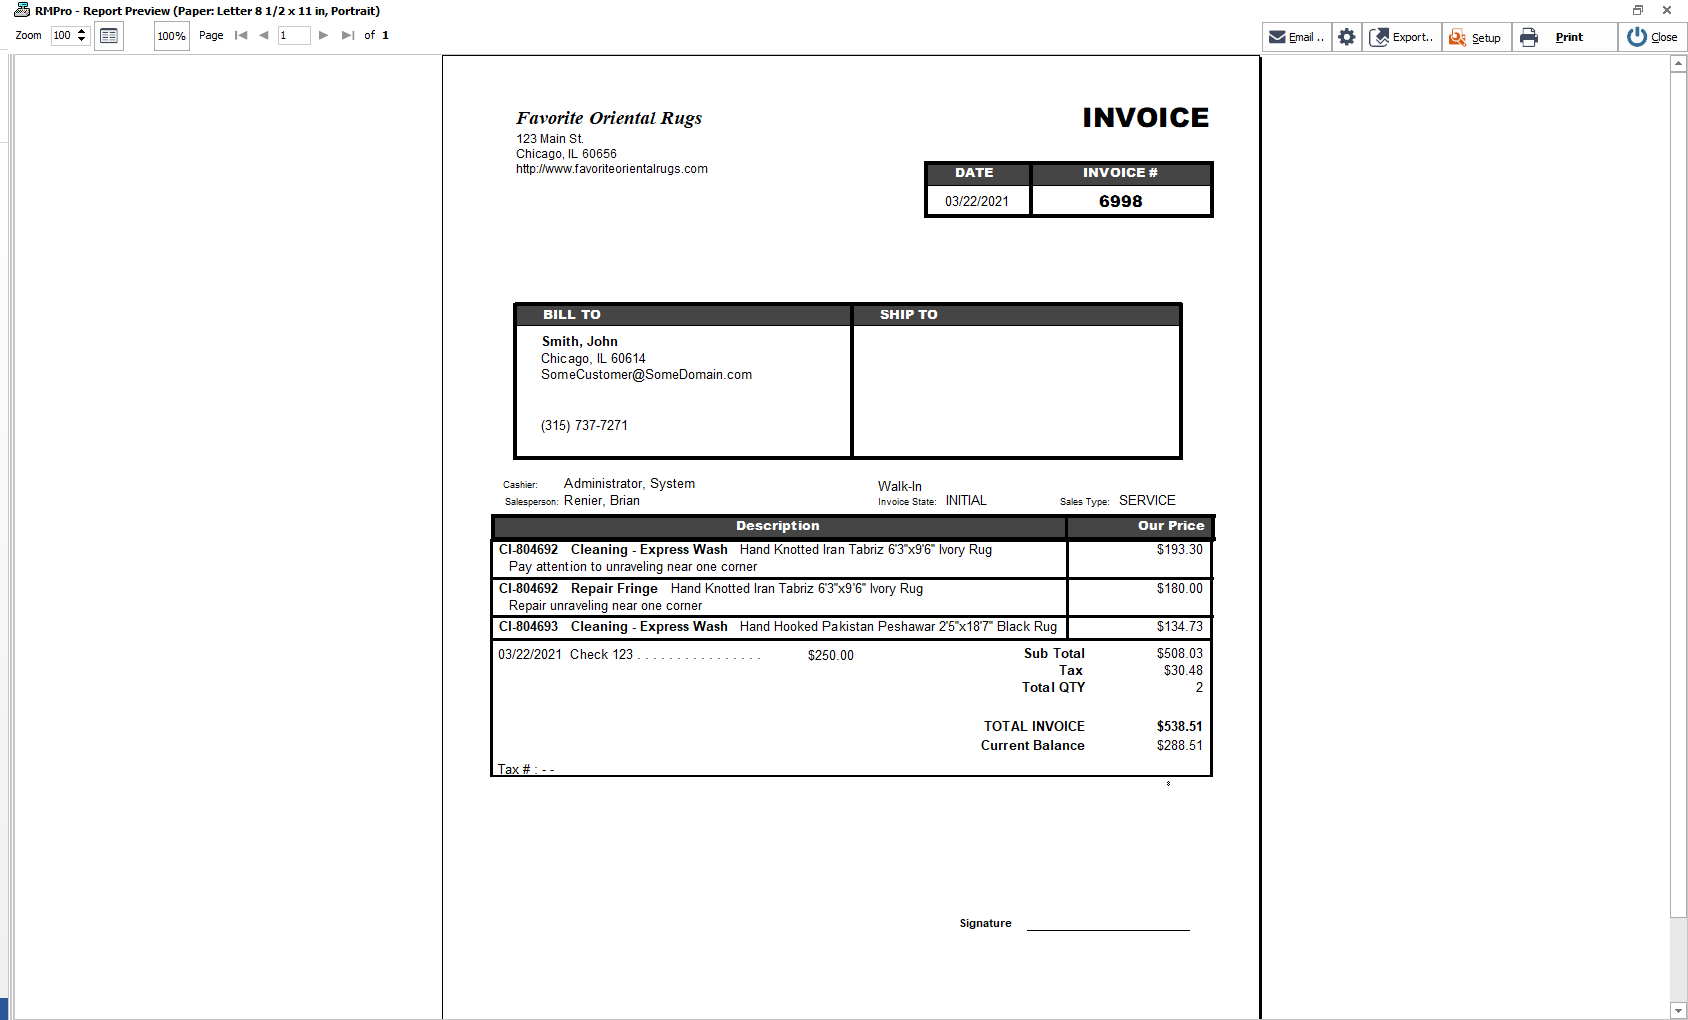Click the Cleaning - Express Wash Tabriz item
1688x1020 pixels.
tap(779, 558)
